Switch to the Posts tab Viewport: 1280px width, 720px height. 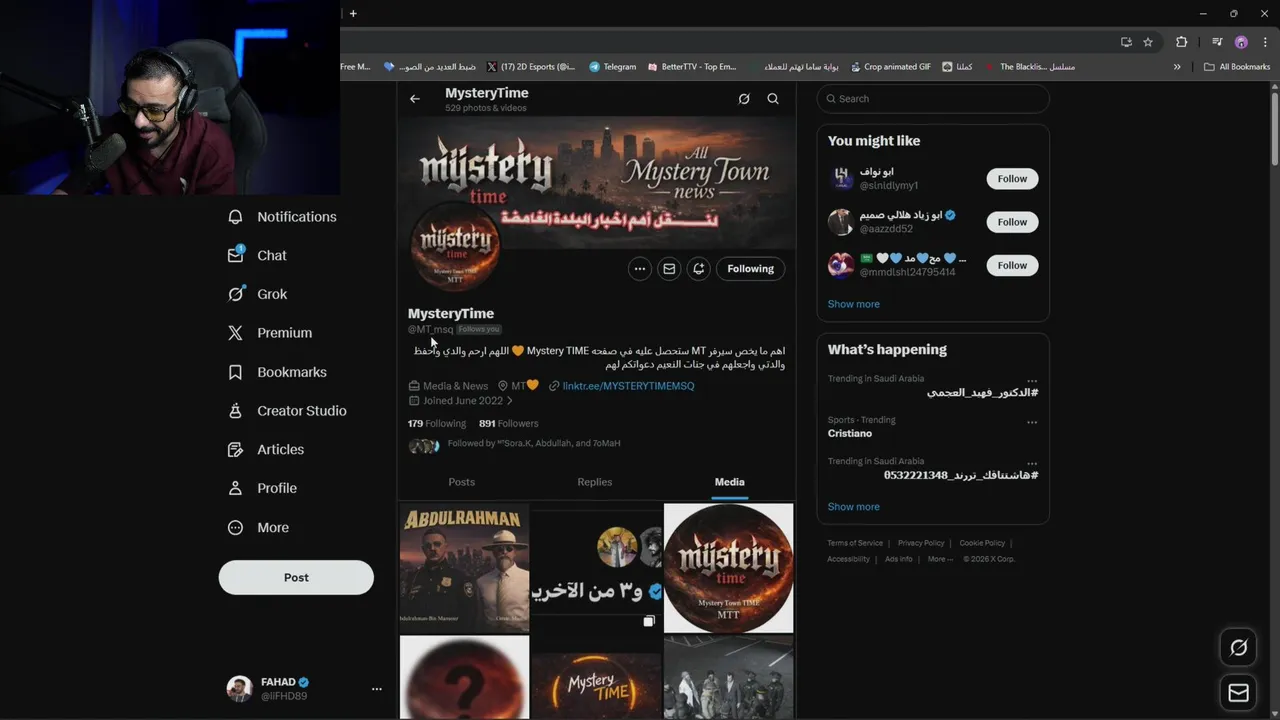tap(462, 482)
